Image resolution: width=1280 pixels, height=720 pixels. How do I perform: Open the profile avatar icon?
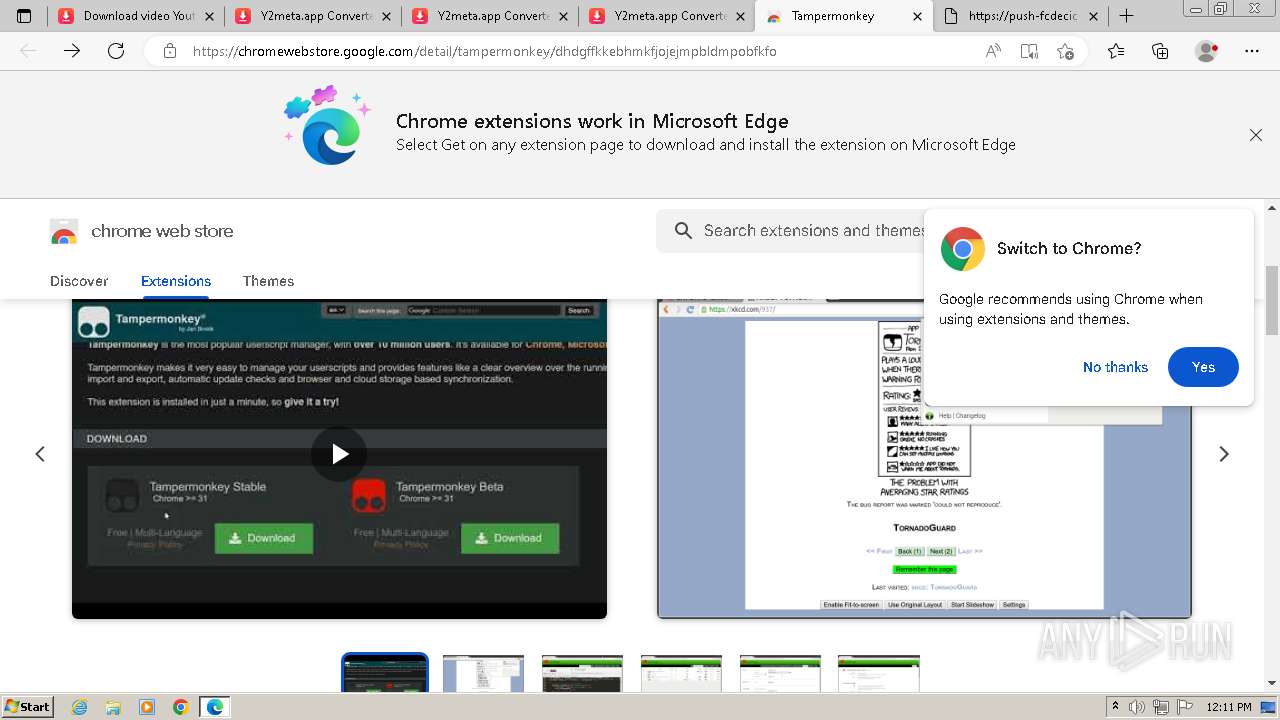(1207, 51)
